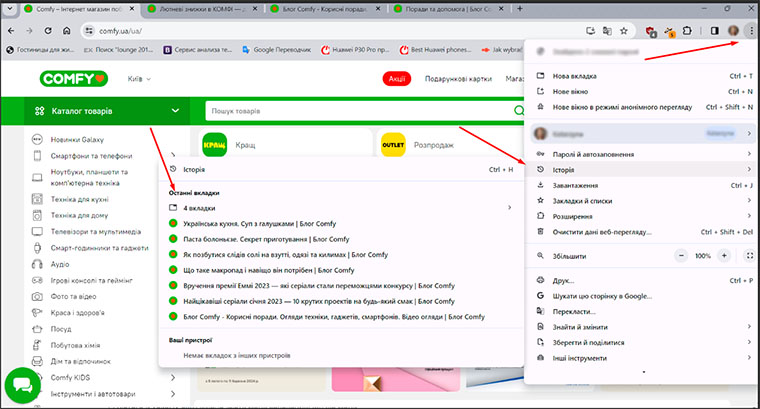The image size is (760, 409).
Task: Click the browser back arrow
Action: [x=11, y=31]
